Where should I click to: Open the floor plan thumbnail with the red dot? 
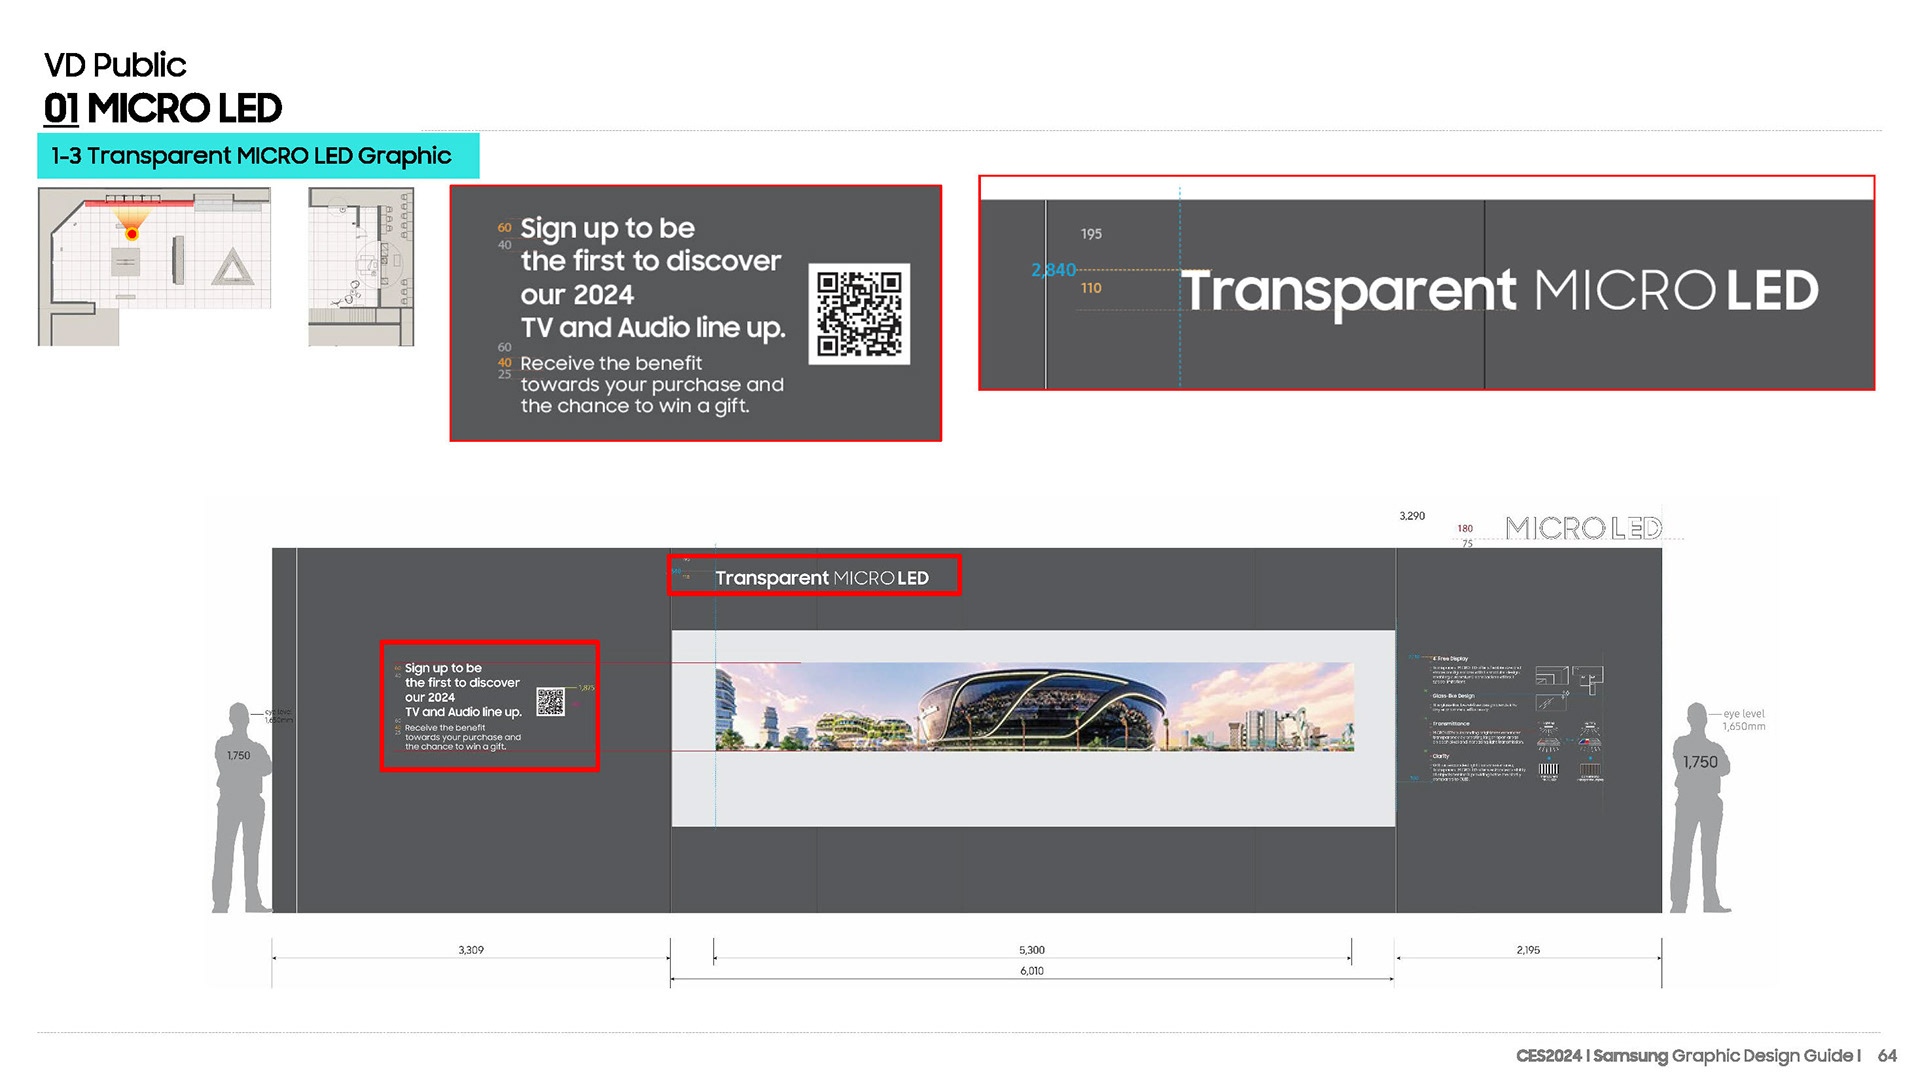[154, 267]
